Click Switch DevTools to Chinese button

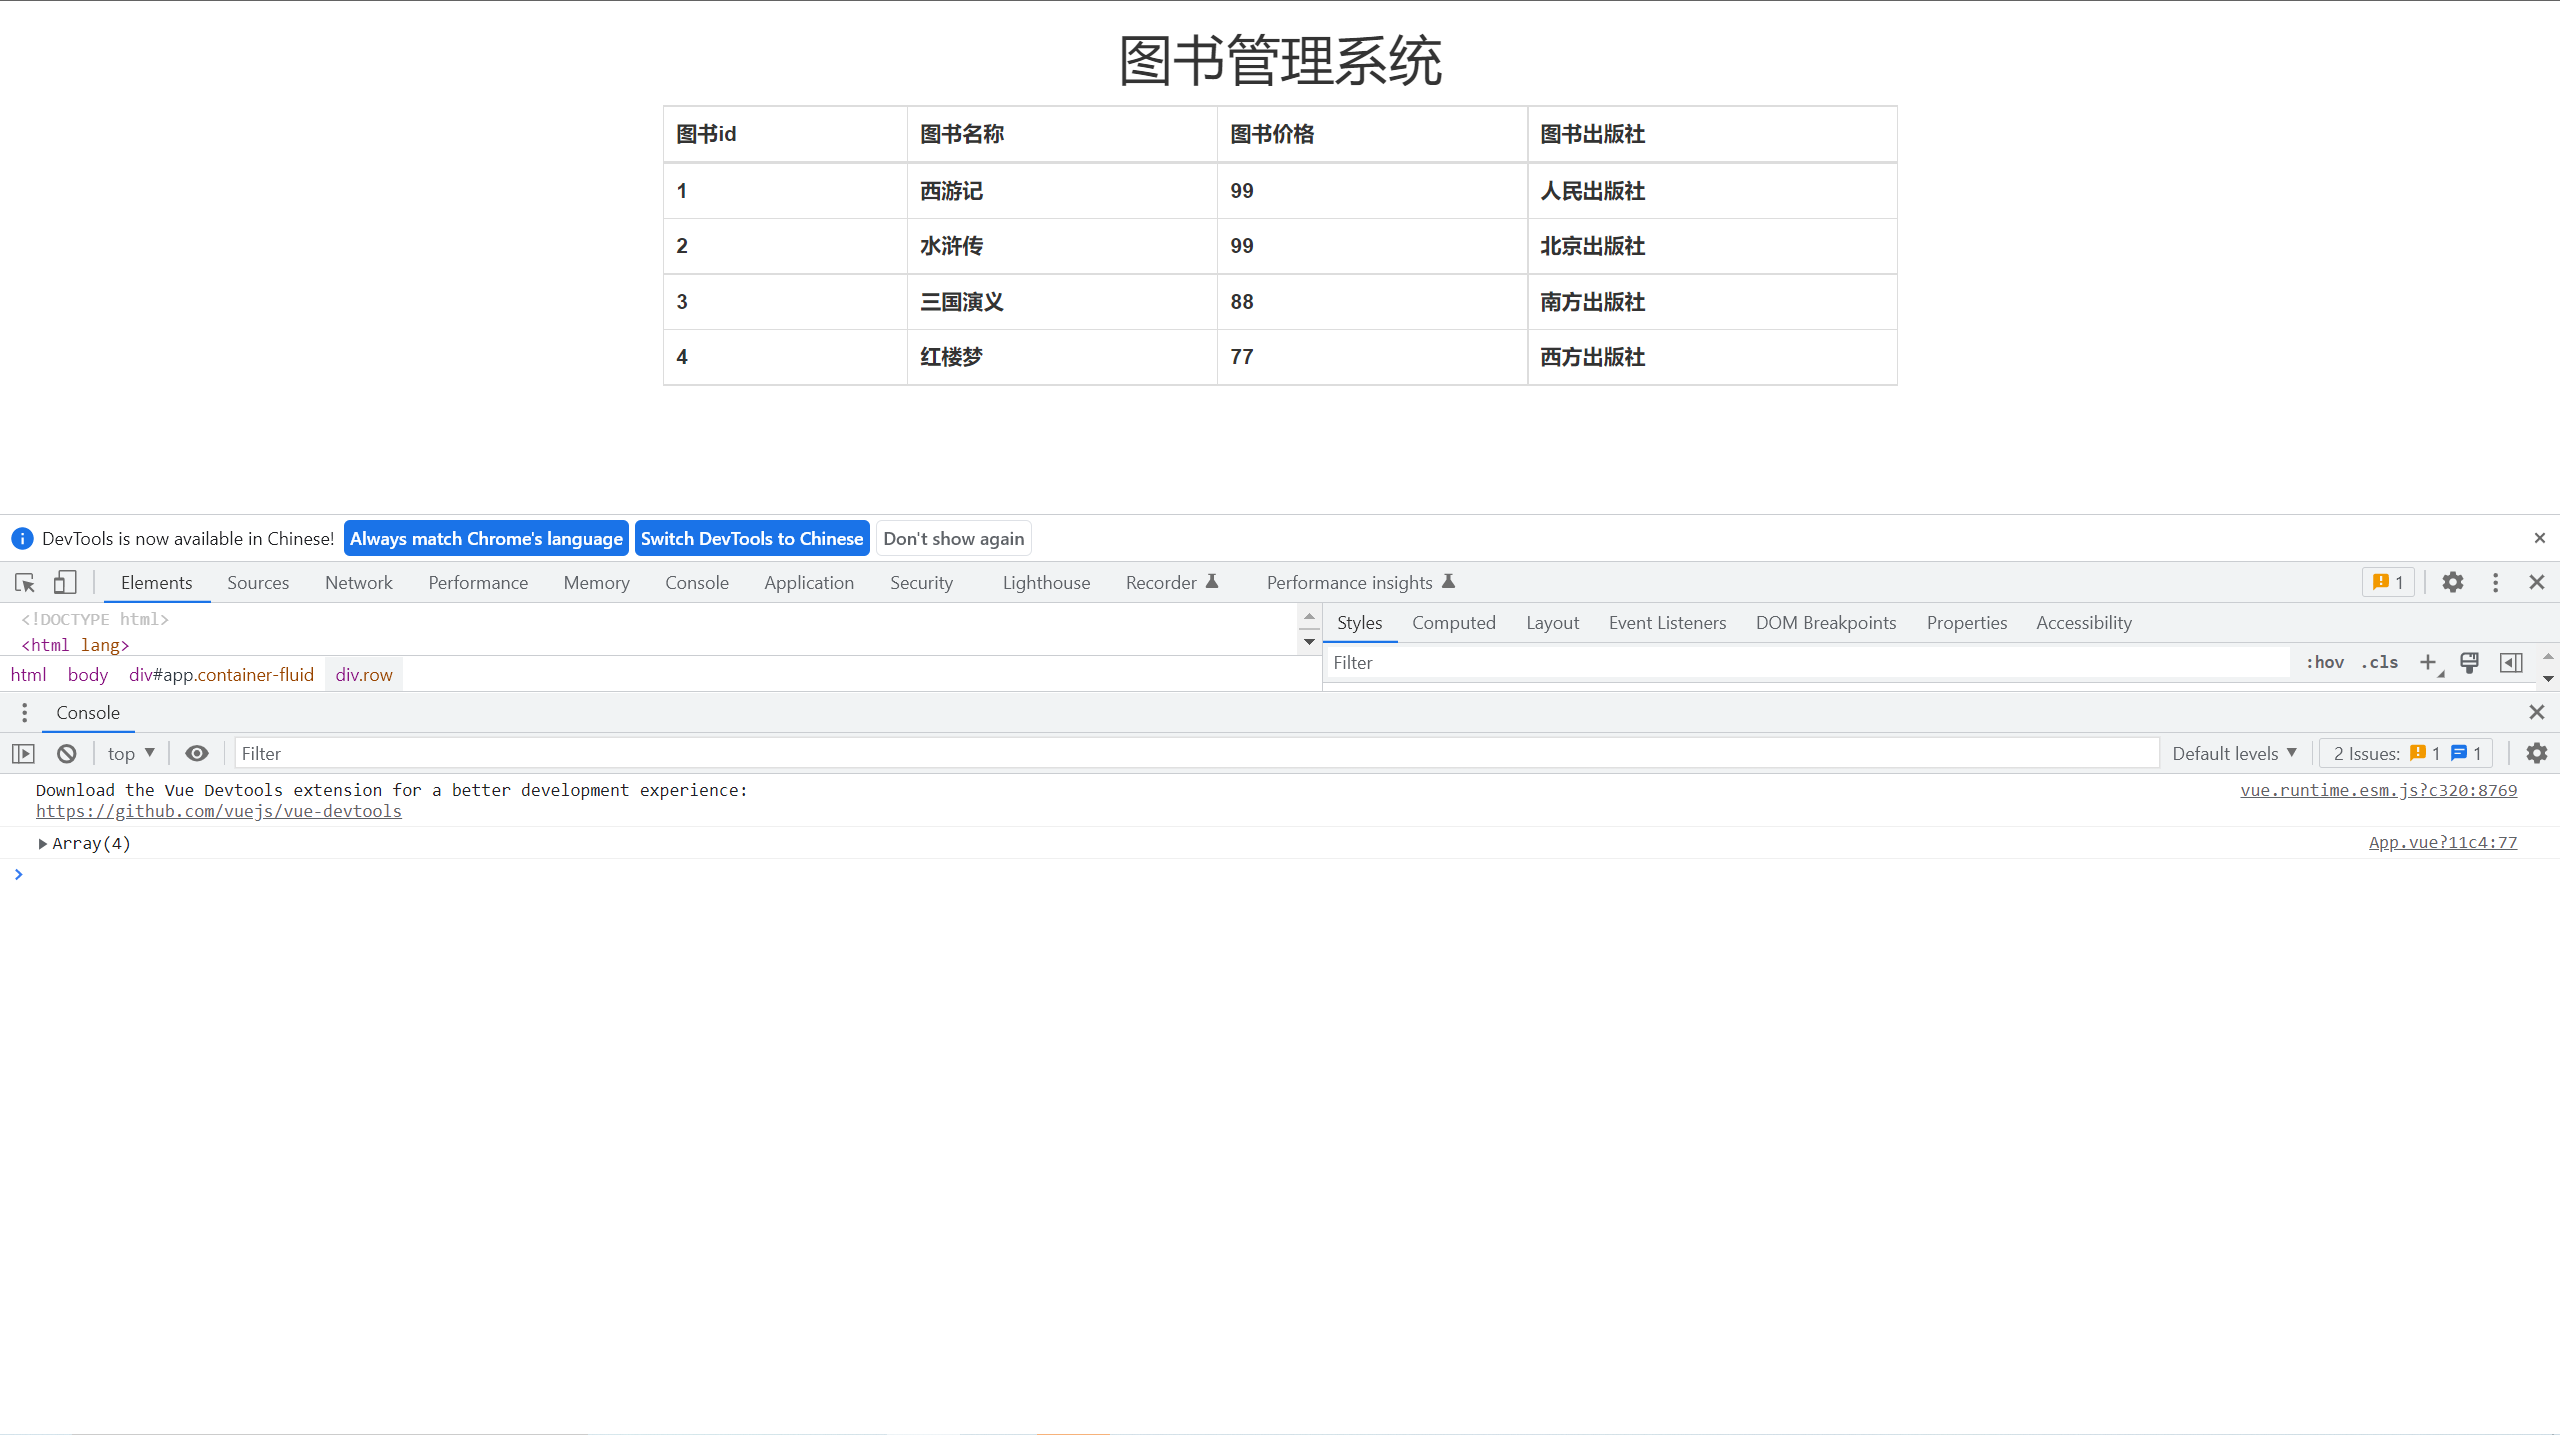[x=751, y=538]
